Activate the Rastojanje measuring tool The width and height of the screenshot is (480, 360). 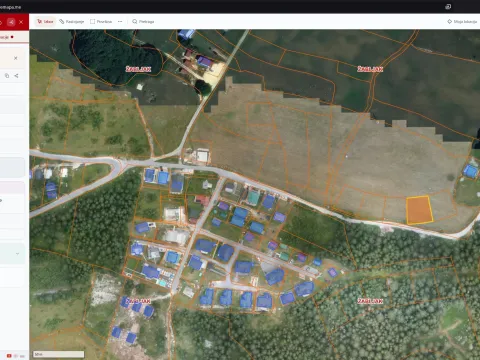tap(72, 22)
